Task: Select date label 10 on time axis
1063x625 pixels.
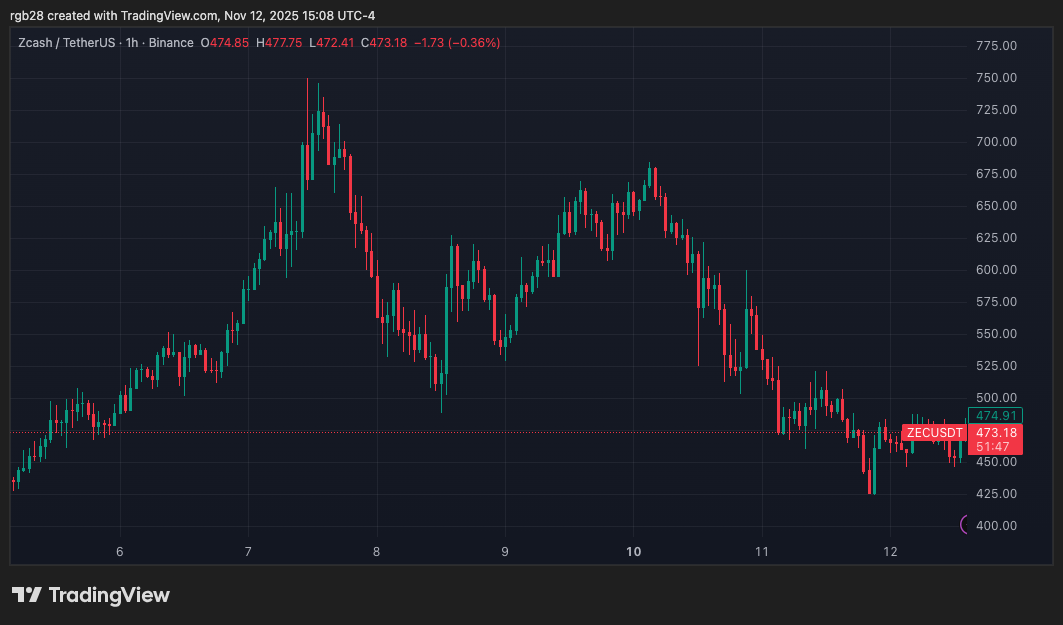Action: pos(633,551)
